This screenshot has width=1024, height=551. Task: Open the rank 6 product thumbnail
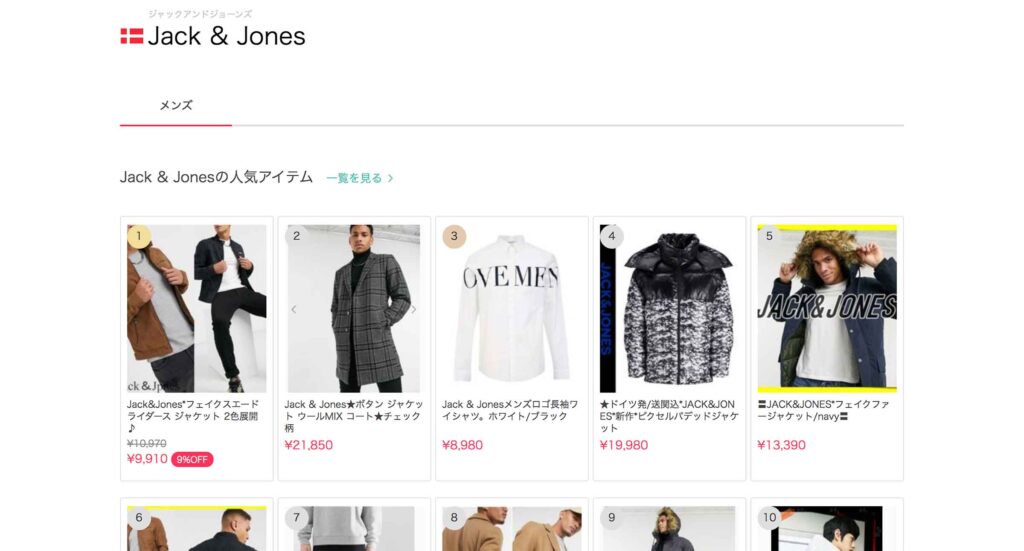197,528
